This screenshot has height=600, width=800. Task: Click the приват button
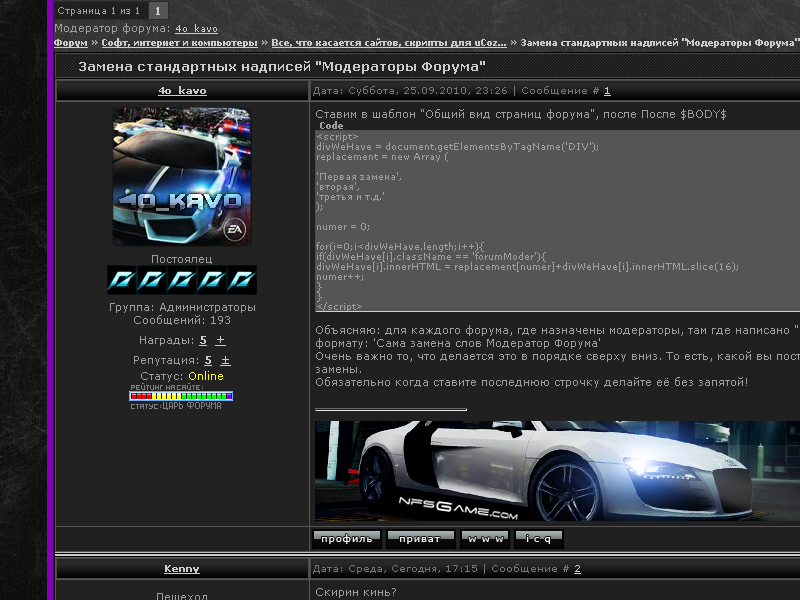(420, 539)
